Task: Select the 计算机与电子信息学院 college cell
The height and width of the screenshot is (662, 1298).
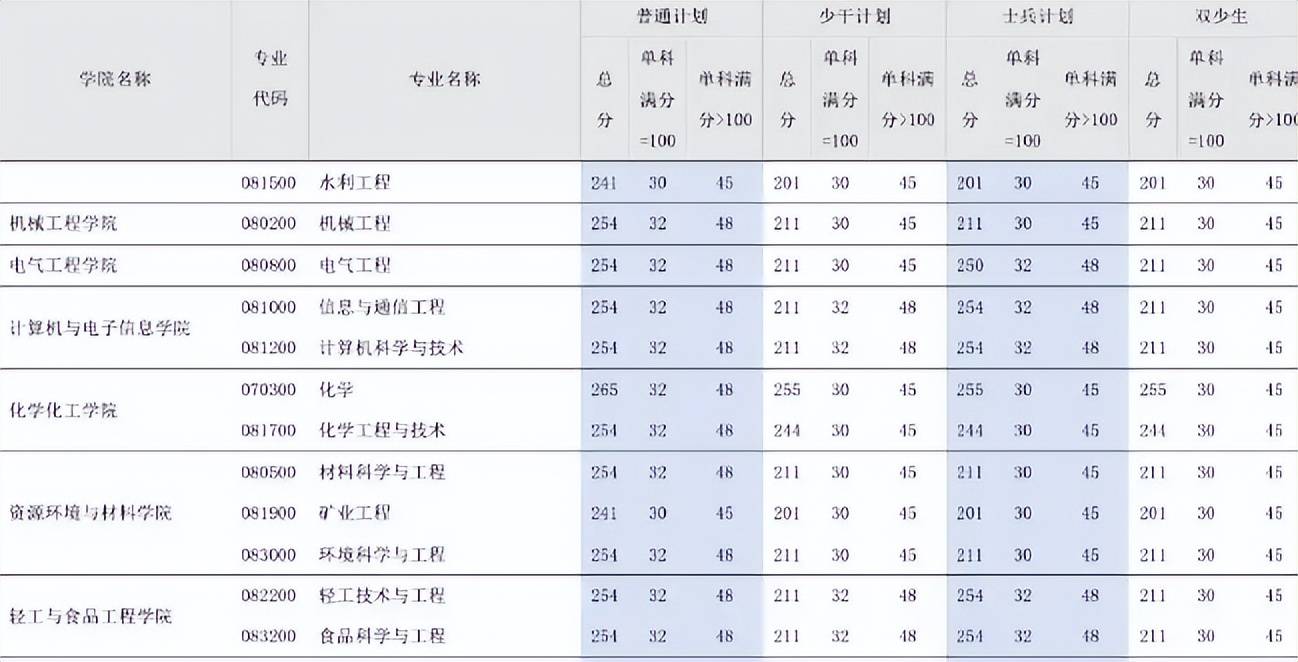Action: [x=99, y=328]
